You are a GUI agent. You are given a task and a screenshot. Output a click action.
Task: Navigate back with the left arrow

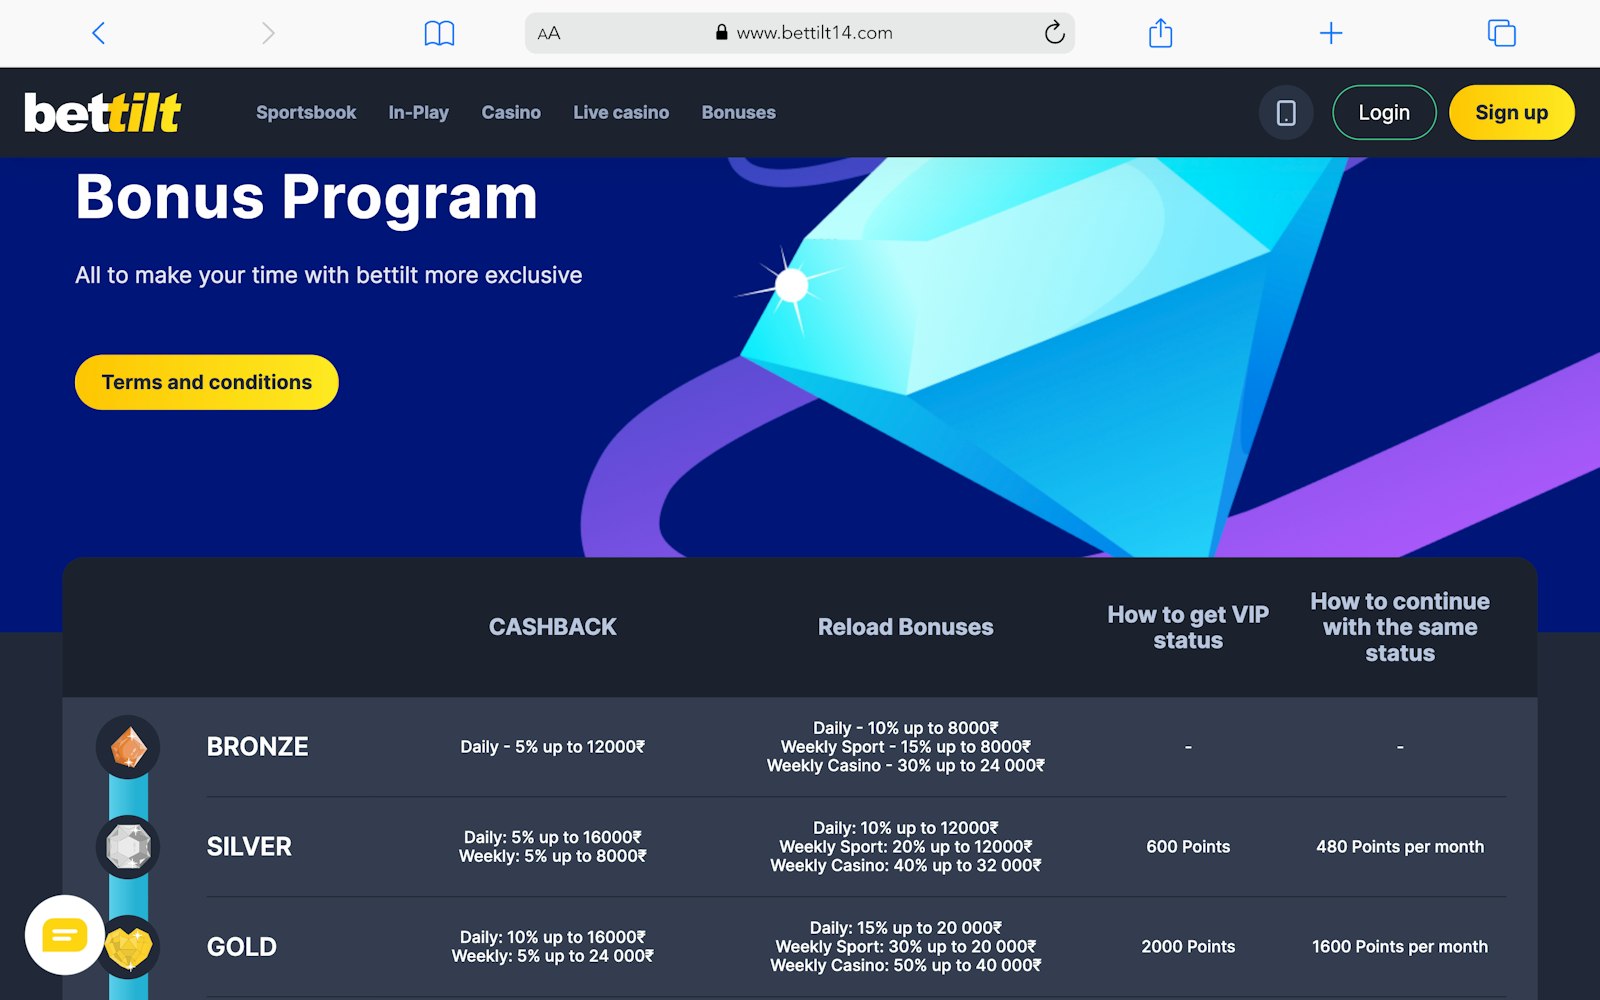pyautogui.click(x=97, y=32)
